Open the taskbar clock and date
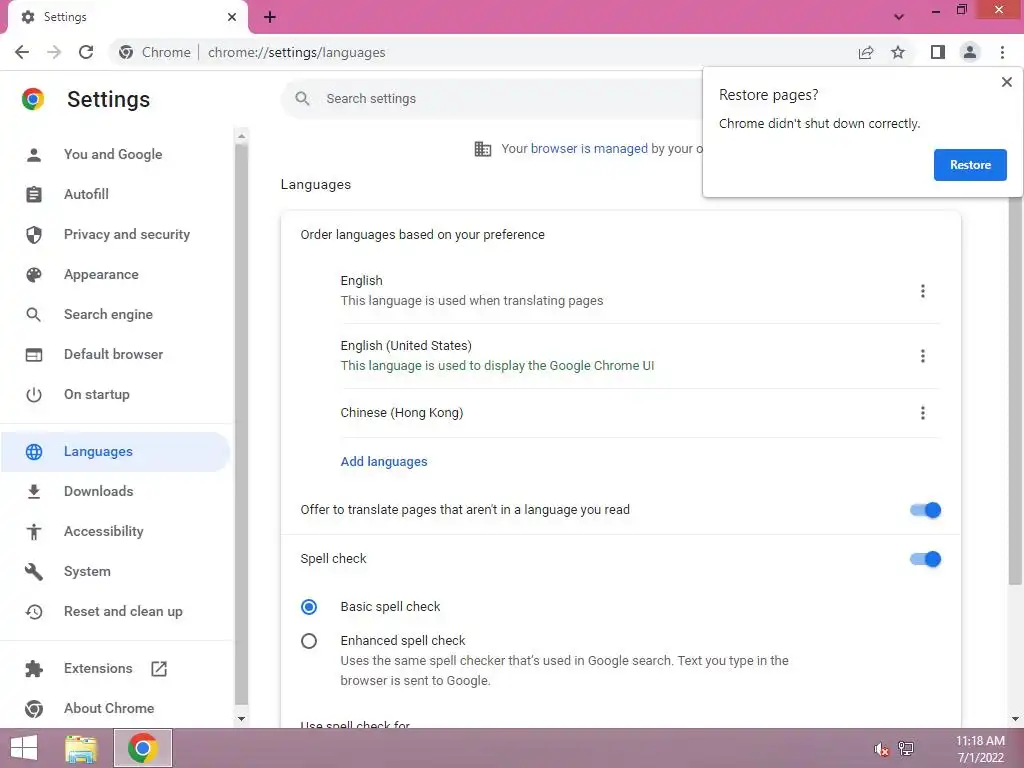This screenshot has width=1024, height=768. (980, 749)
